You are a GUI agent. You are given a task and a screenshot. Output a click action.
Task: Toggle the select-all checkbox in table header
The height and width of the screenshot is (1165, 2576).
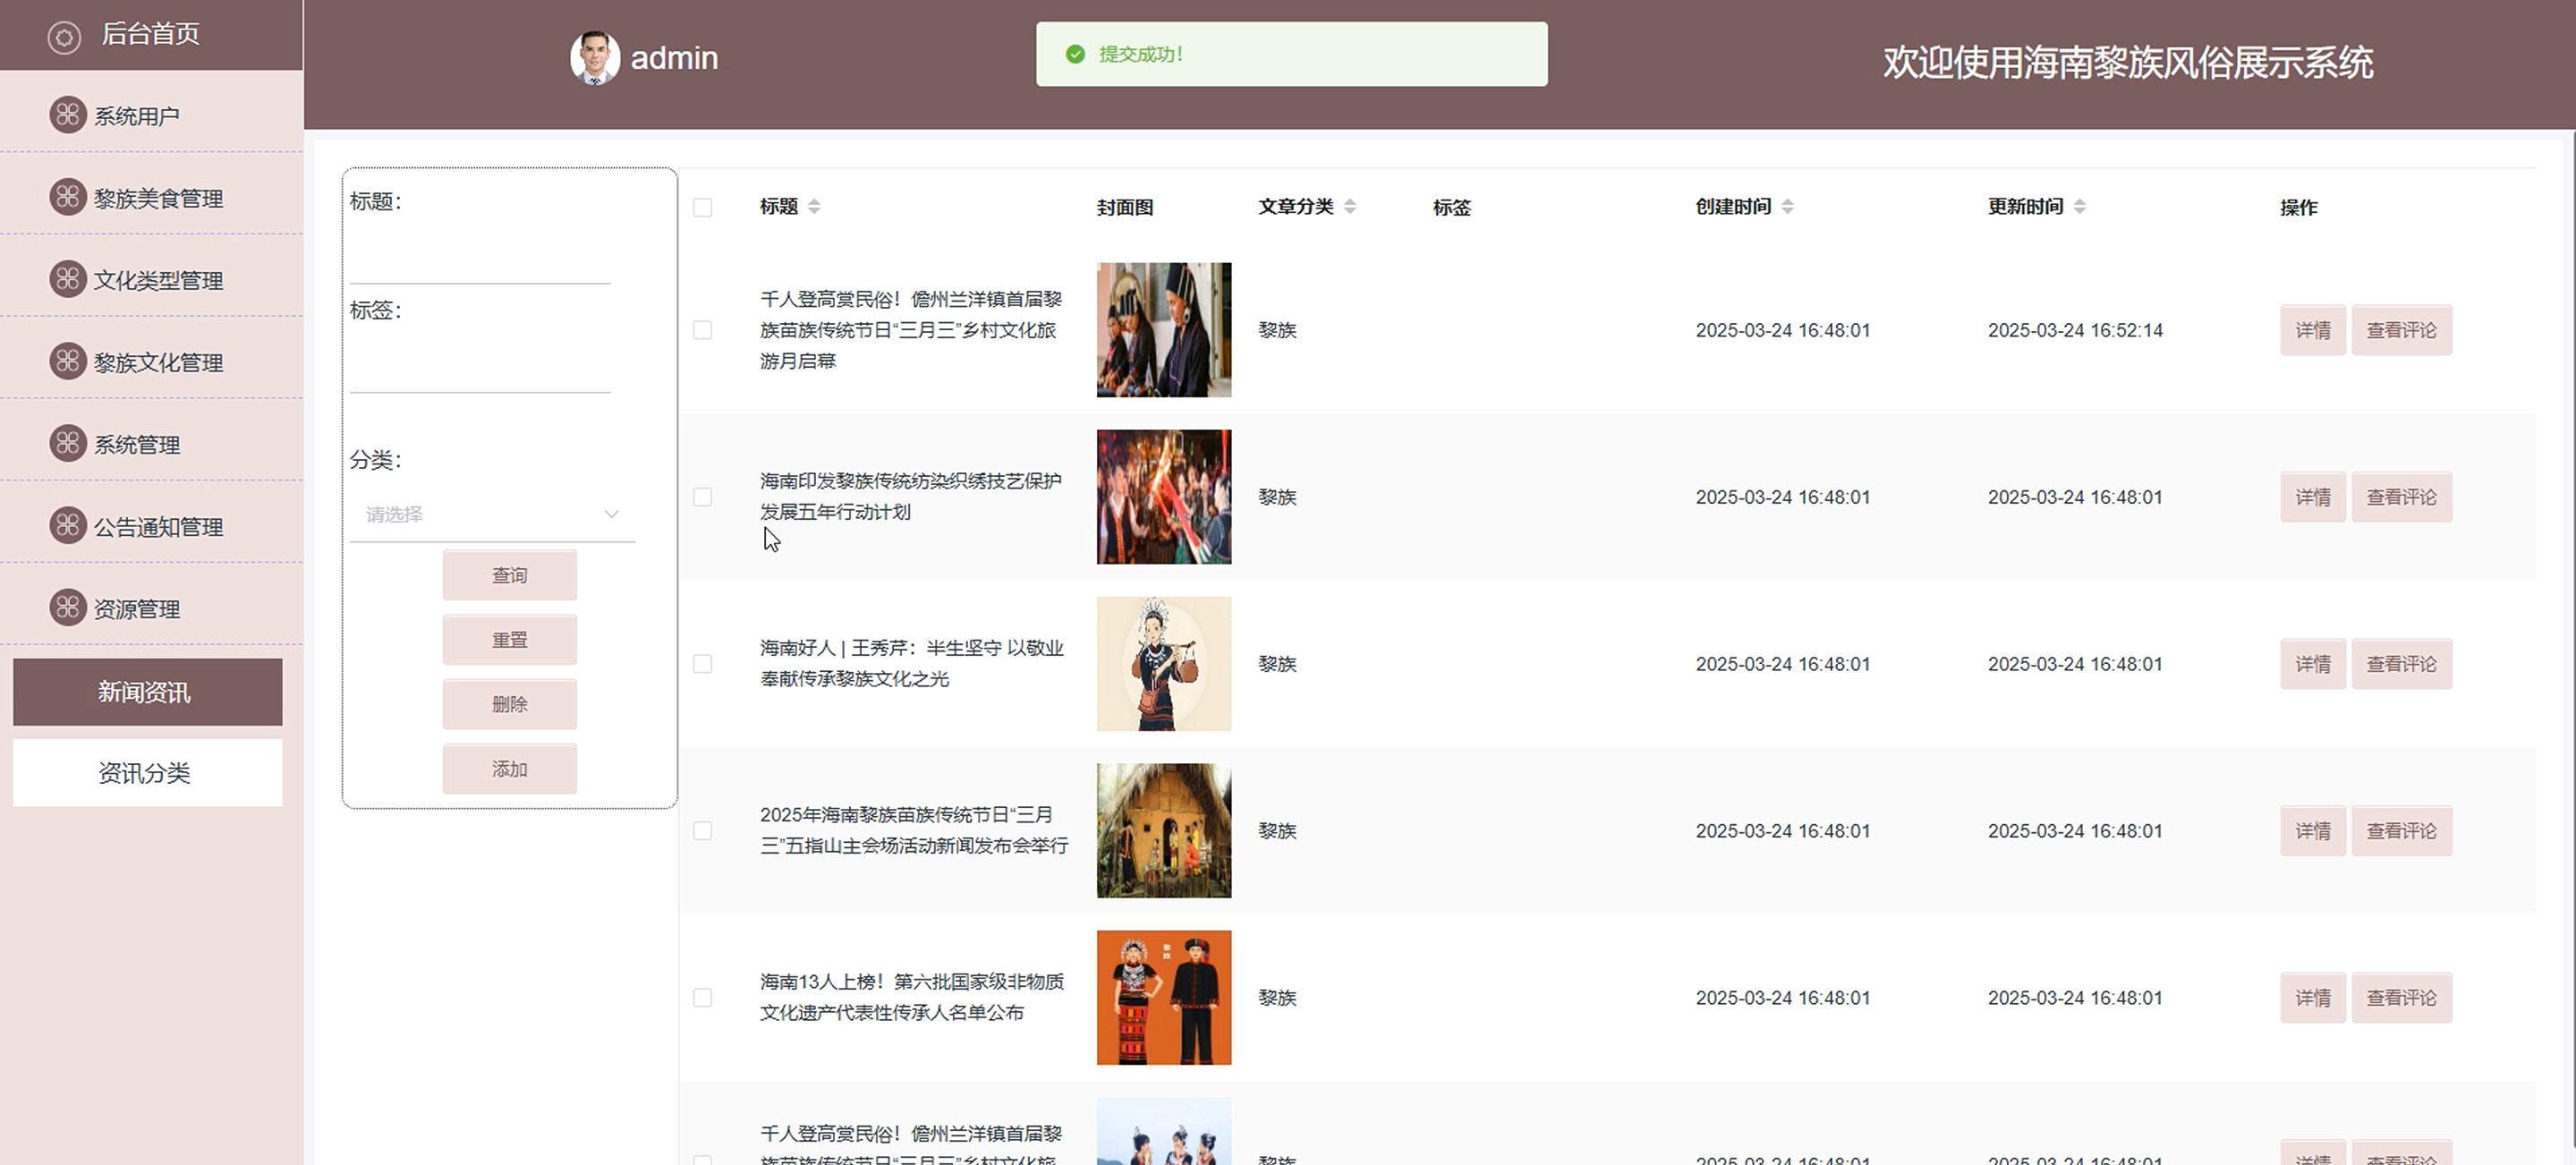pos(702,207)
